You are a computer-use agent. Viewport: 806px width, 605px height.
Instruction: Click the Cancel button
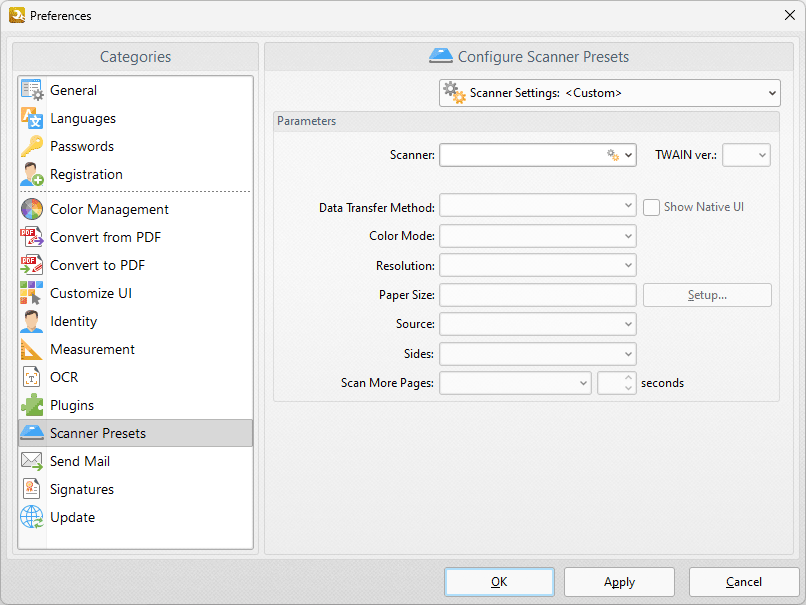(744, 582)
